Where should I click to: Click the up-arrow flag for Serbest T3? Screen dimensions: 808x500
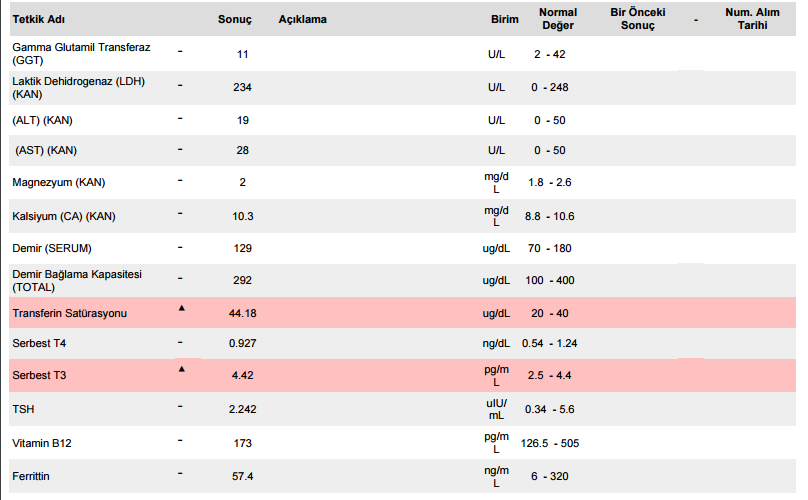point(181,369)
